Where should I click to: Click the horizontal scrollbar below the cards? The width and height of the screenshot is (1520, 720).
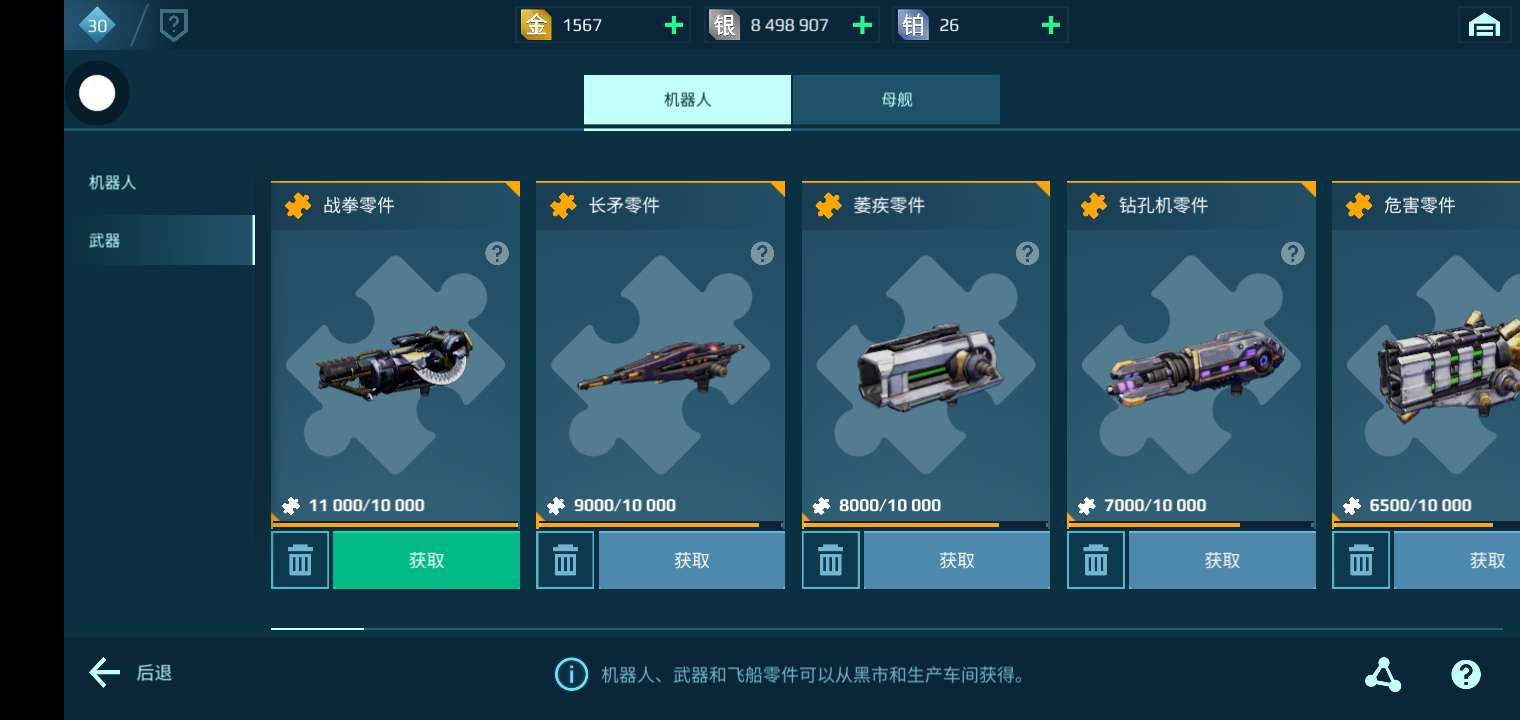pos(886,629)
